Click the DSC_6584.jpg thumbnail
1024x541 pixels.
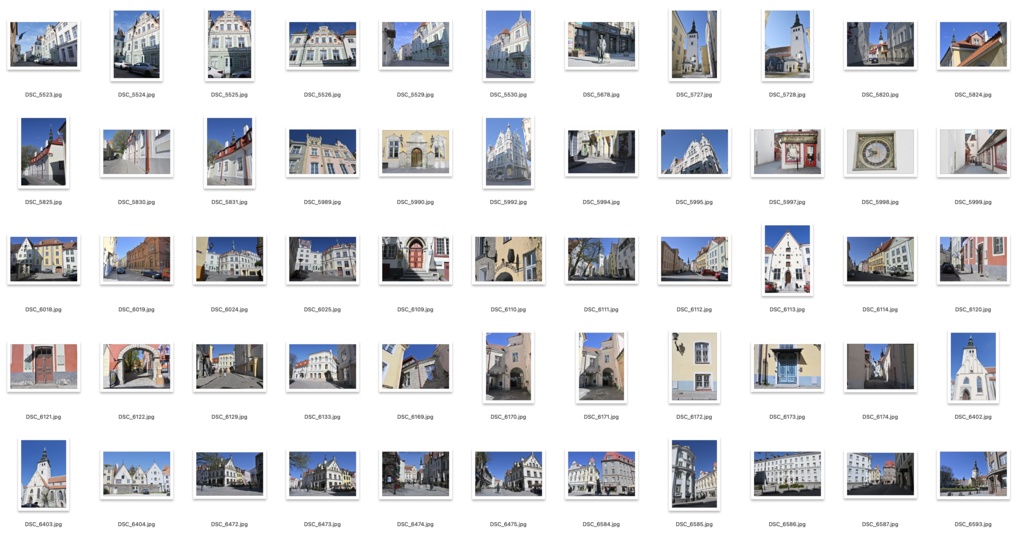click(x=601, y=474)
